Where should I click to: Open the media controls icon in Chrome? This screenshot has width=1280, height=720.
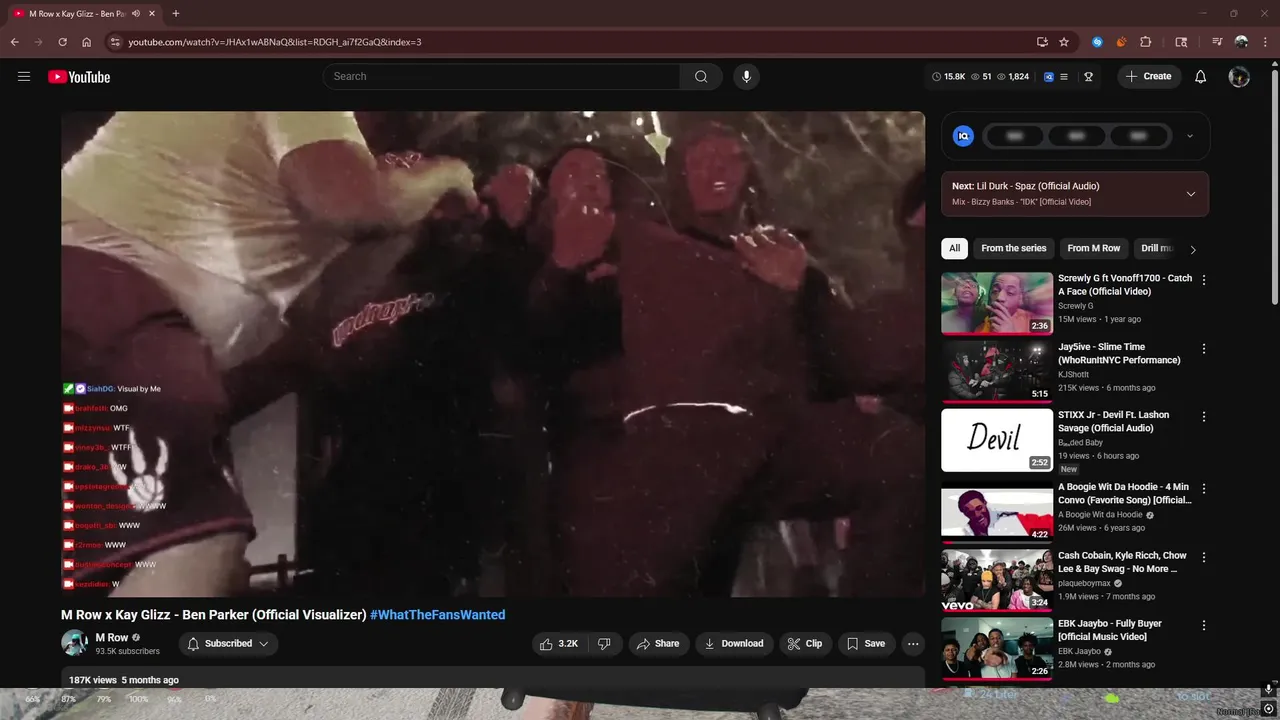[x=1217, y=42]
